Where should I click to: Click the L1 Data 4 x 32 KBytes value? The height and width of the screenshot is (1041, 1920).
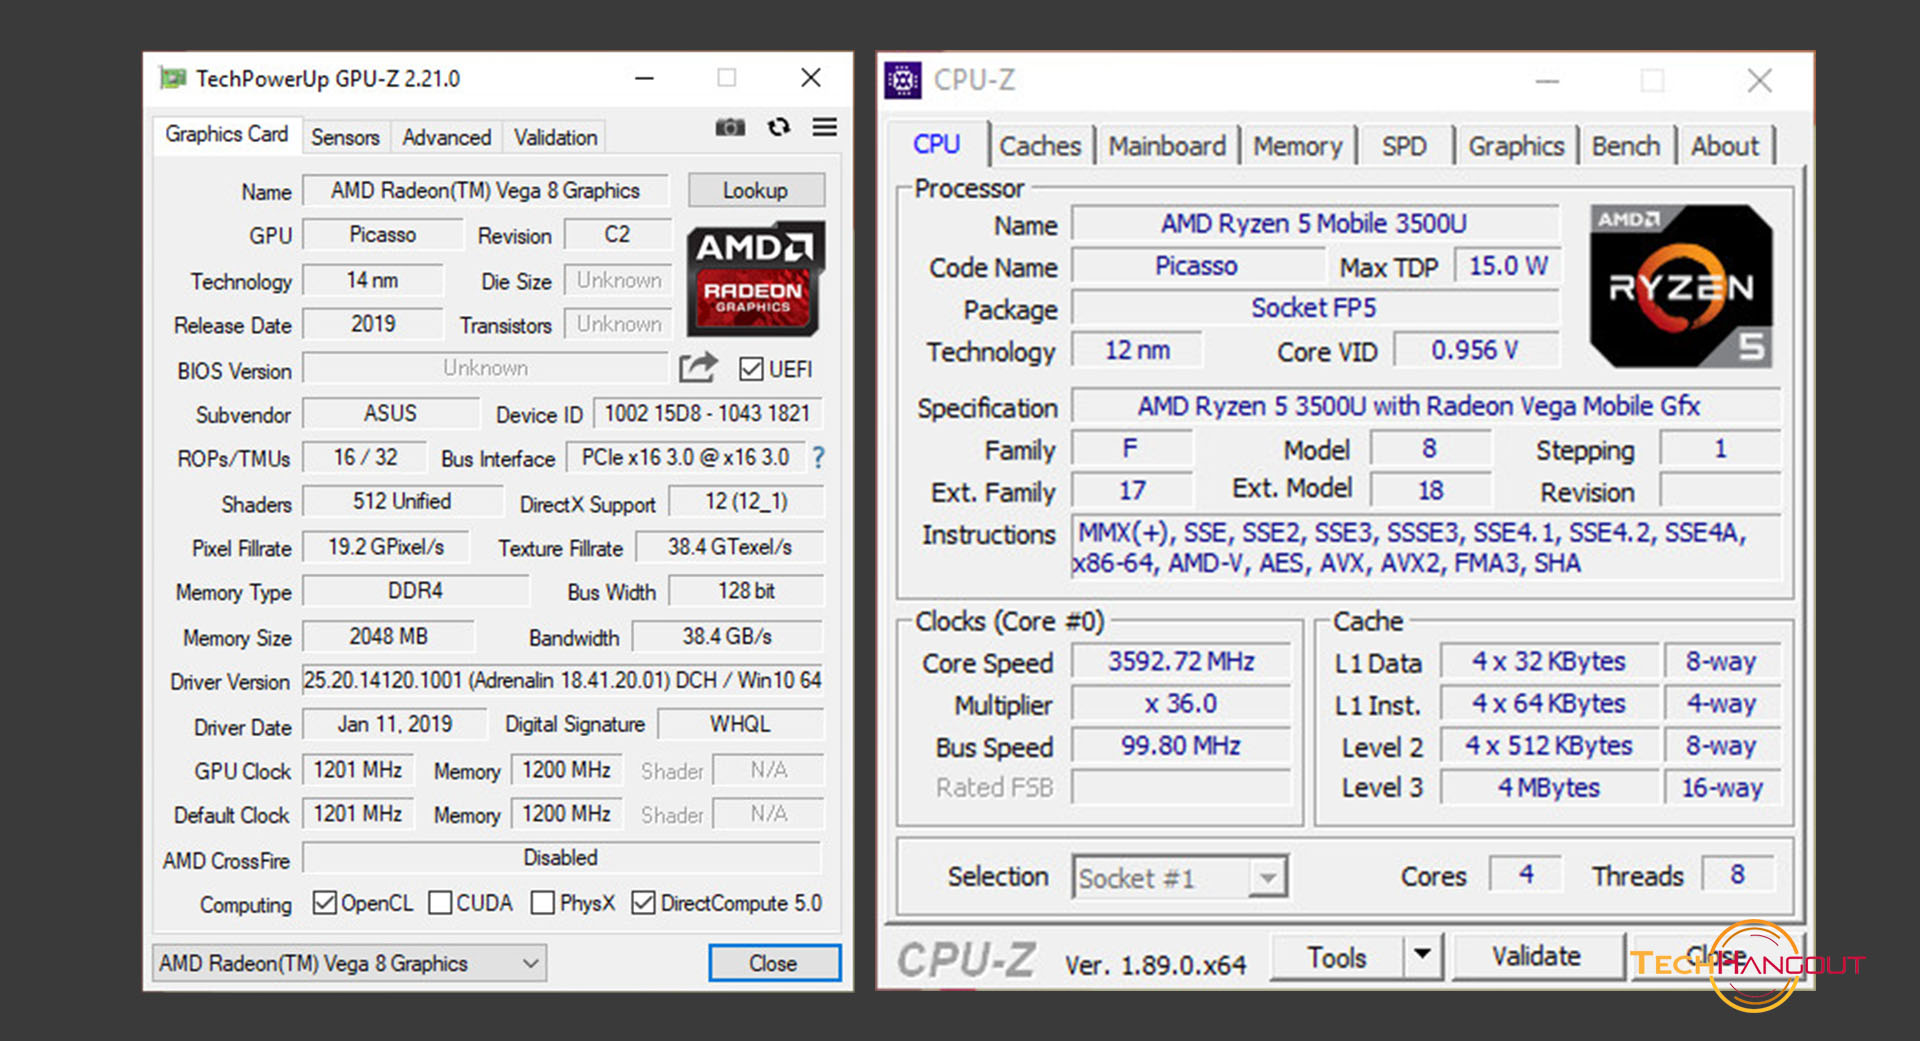pyautogui.click(x=1549, y=662)
